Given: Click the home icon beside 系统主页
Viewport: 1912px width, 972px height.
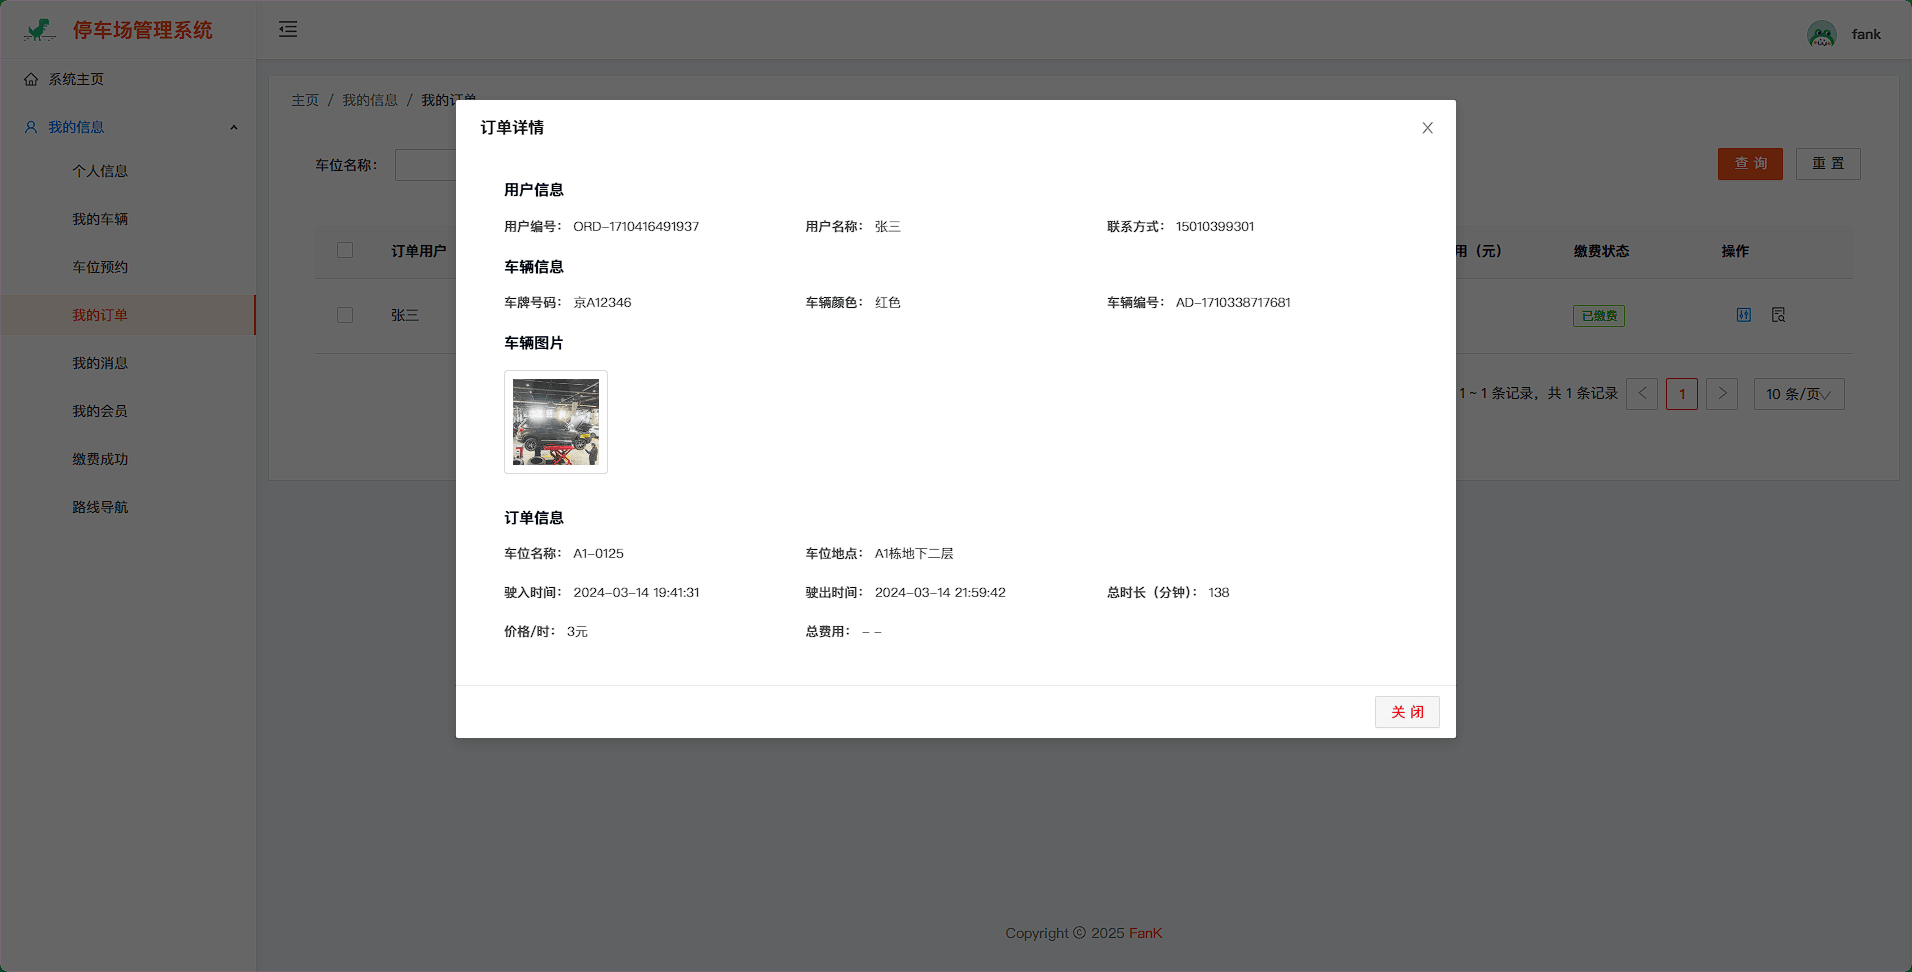Looking at the screenshot, I should pos(31,79).
